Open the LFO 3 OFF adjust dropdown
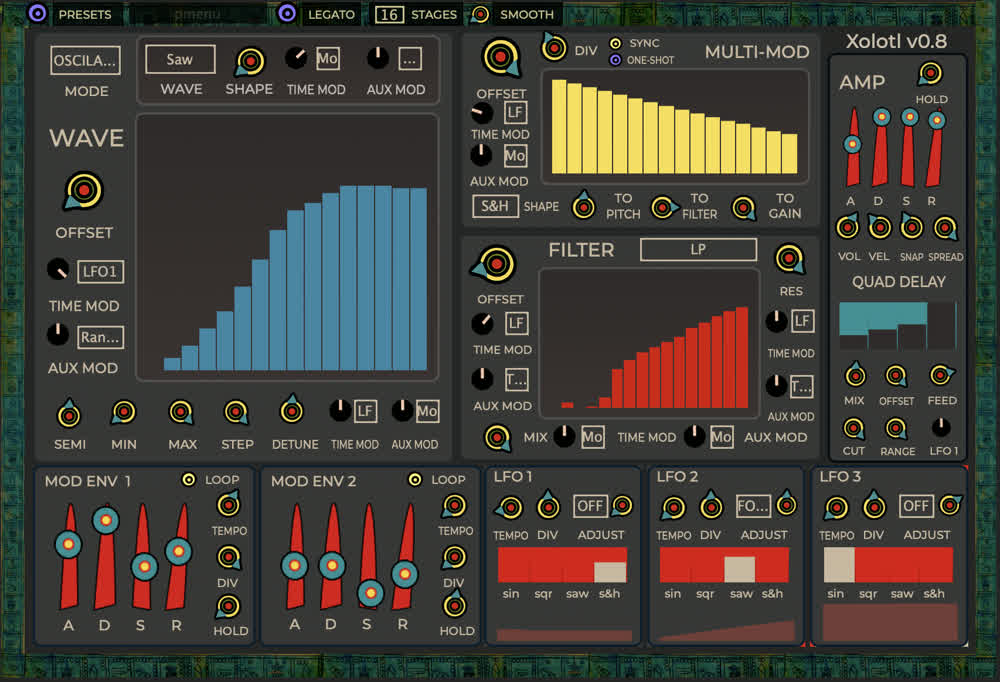 pyautogui.click(x=916, y=506)
